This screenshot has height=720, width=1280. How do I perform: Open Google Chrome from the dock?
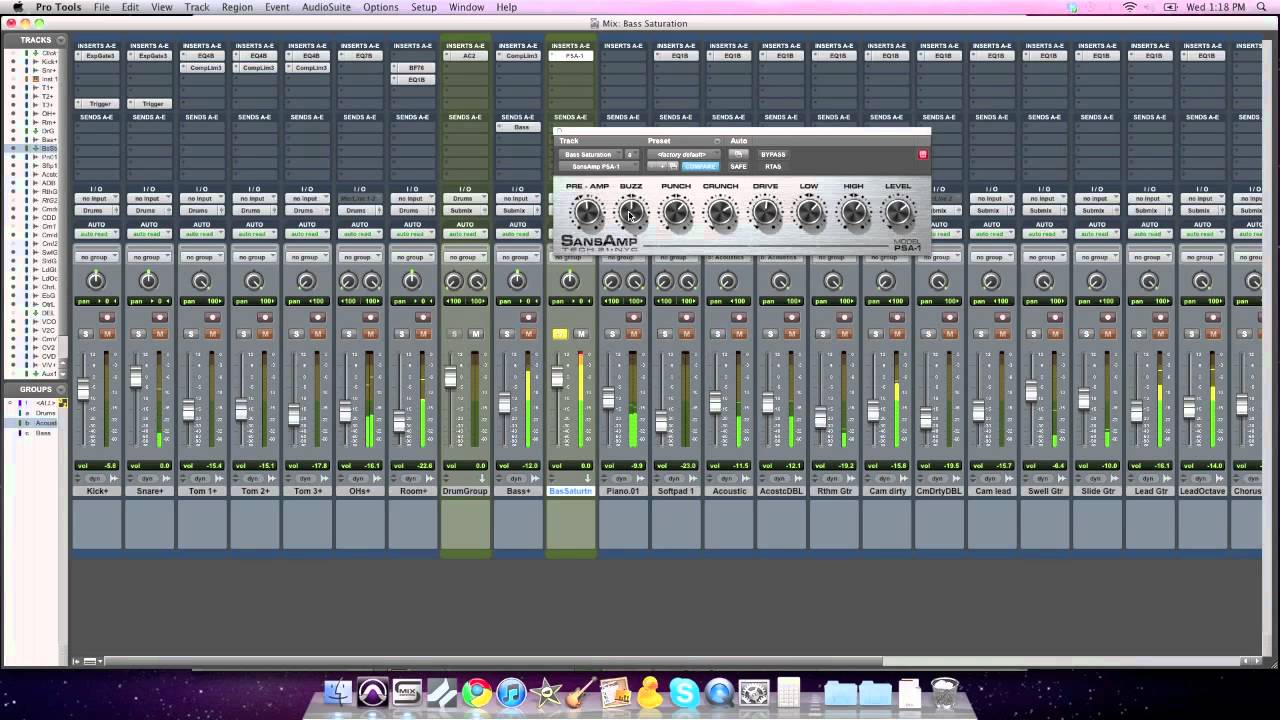click(x=476, y=692)
